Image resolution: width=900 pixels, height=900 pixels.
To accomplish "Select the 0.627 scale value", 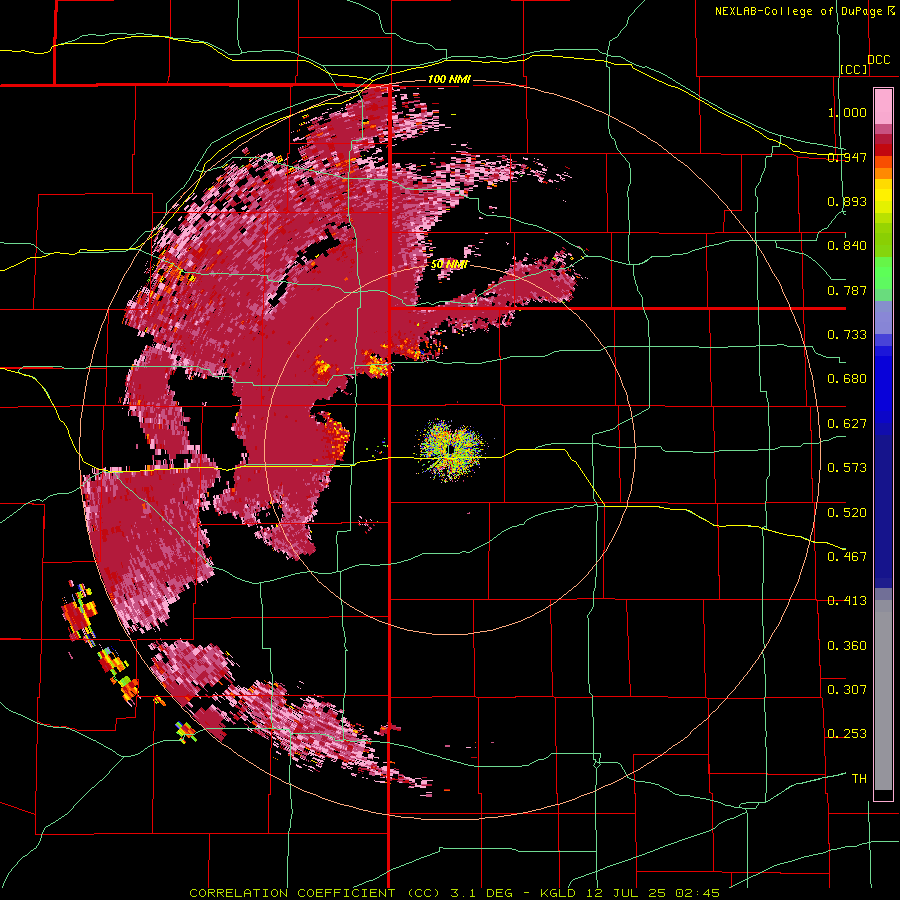I will point(847,424).
